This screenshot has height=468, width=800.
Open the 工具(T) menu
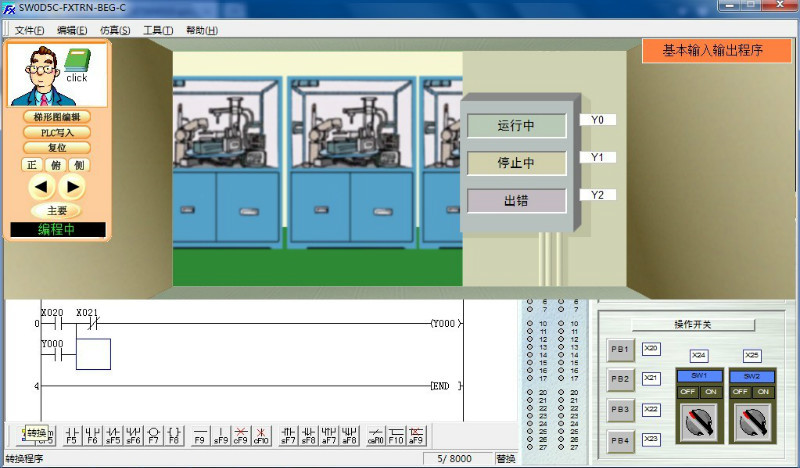[158, 30]
